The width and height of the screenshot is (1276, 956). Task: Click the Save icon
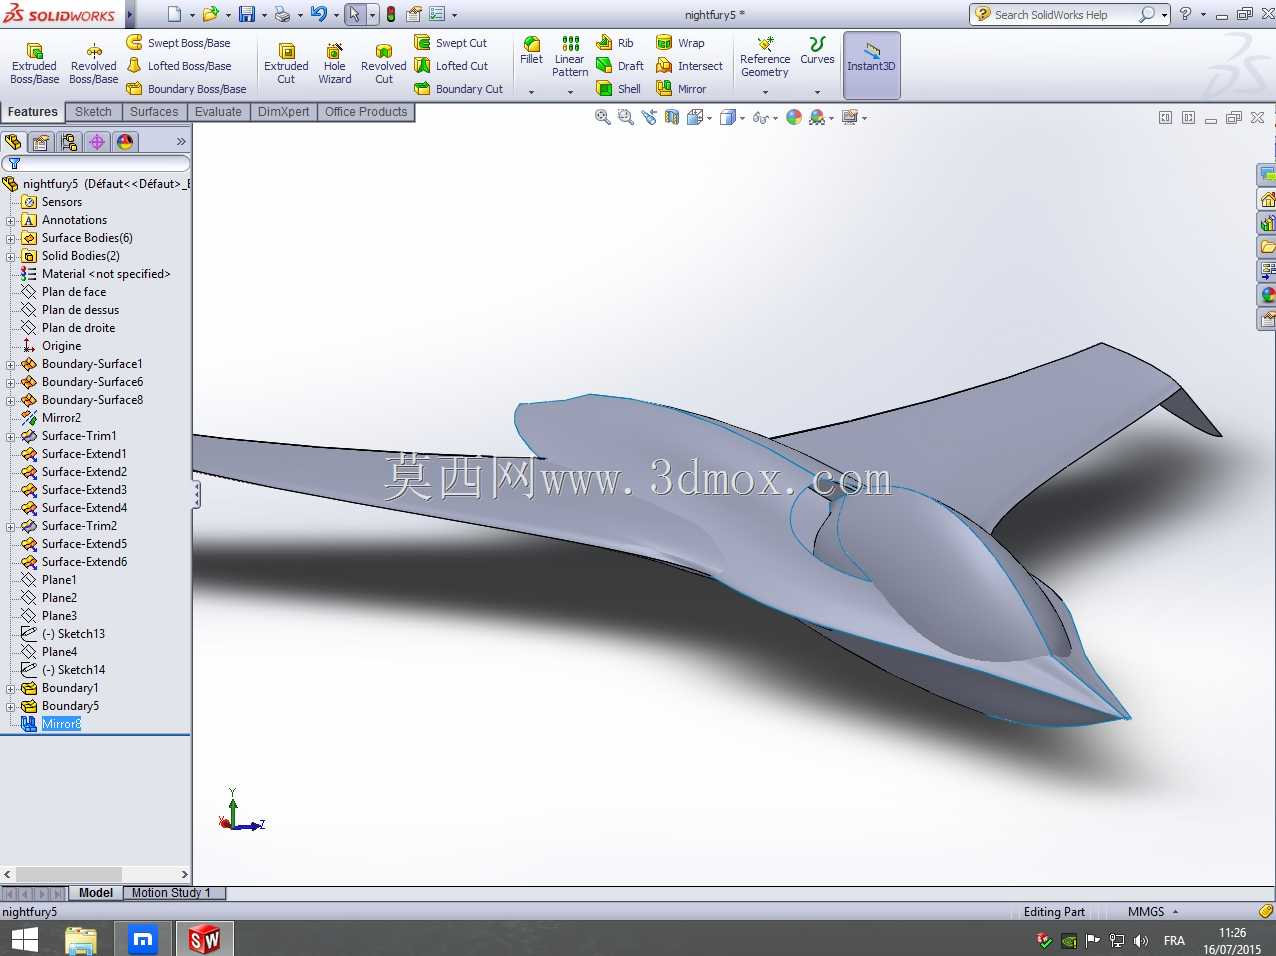[x=246, y=14]
